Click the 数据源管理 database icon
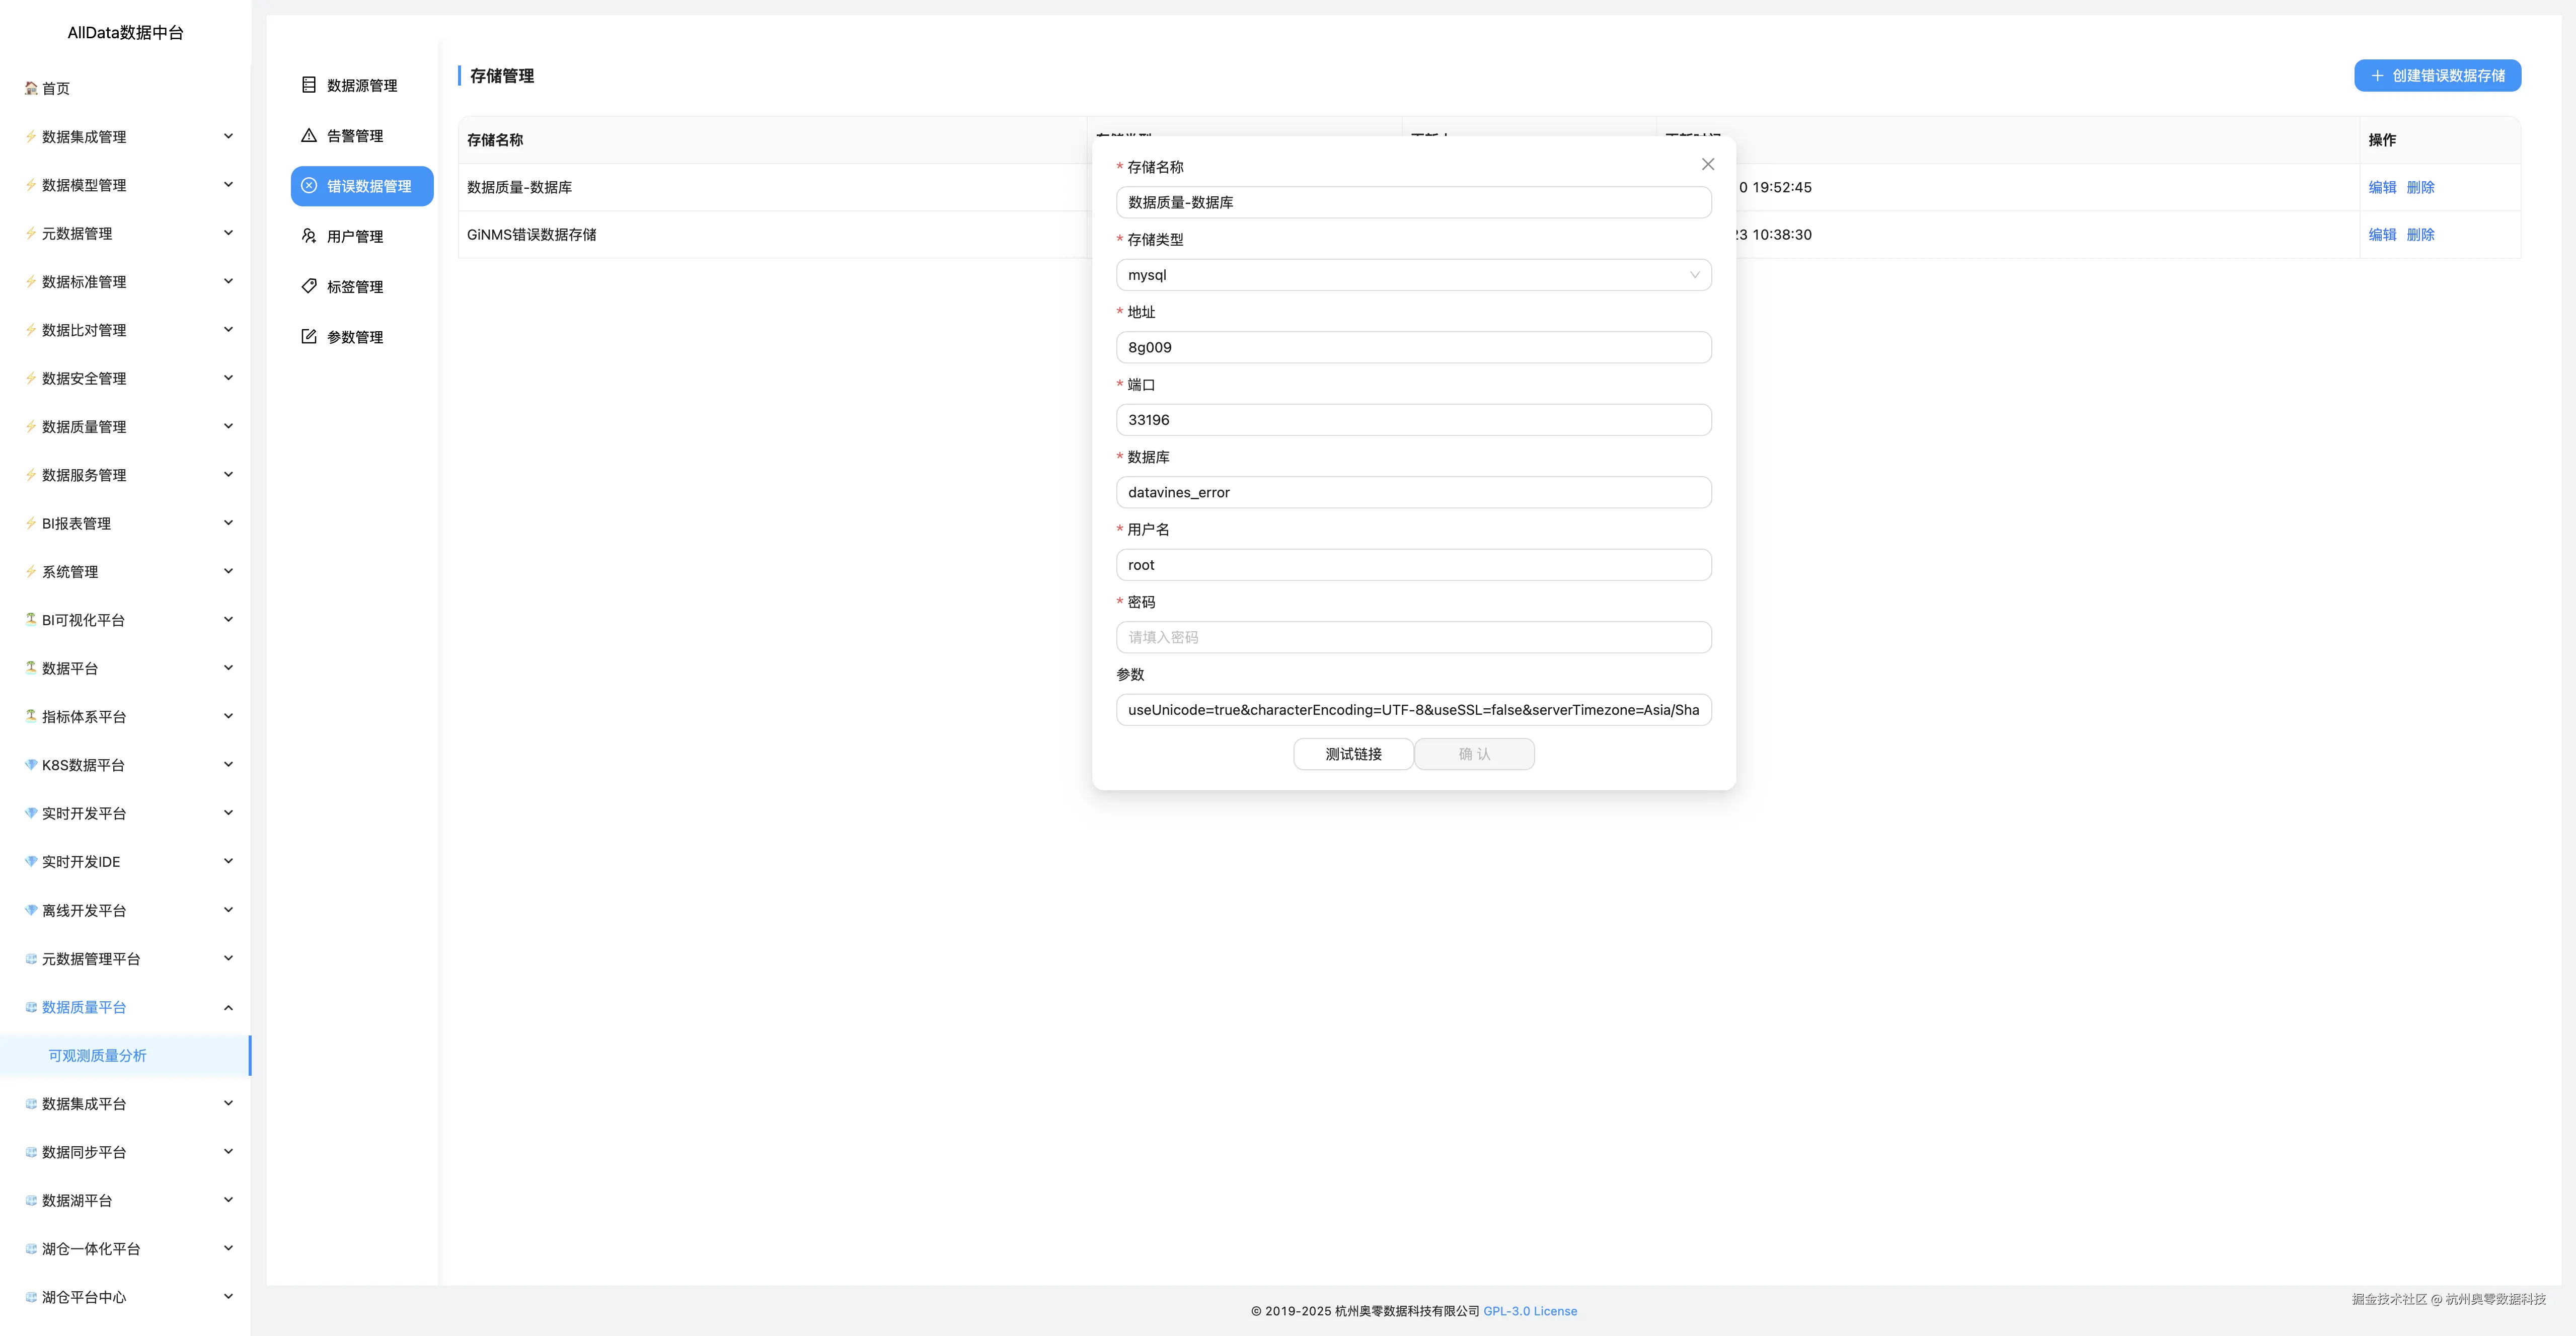This screenshot has width=2576, height=1336. [x=309, y=85]
